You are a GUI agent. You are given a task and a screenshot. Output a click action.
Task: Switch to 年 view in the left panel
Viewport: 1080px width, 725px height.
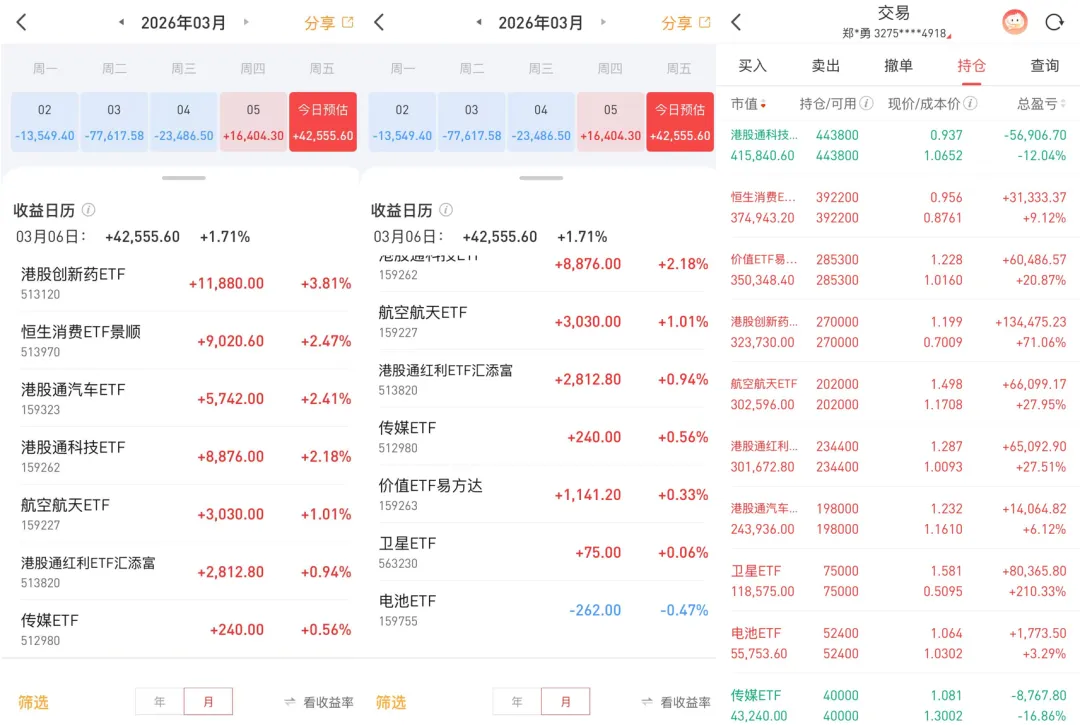tap(160, 702)
